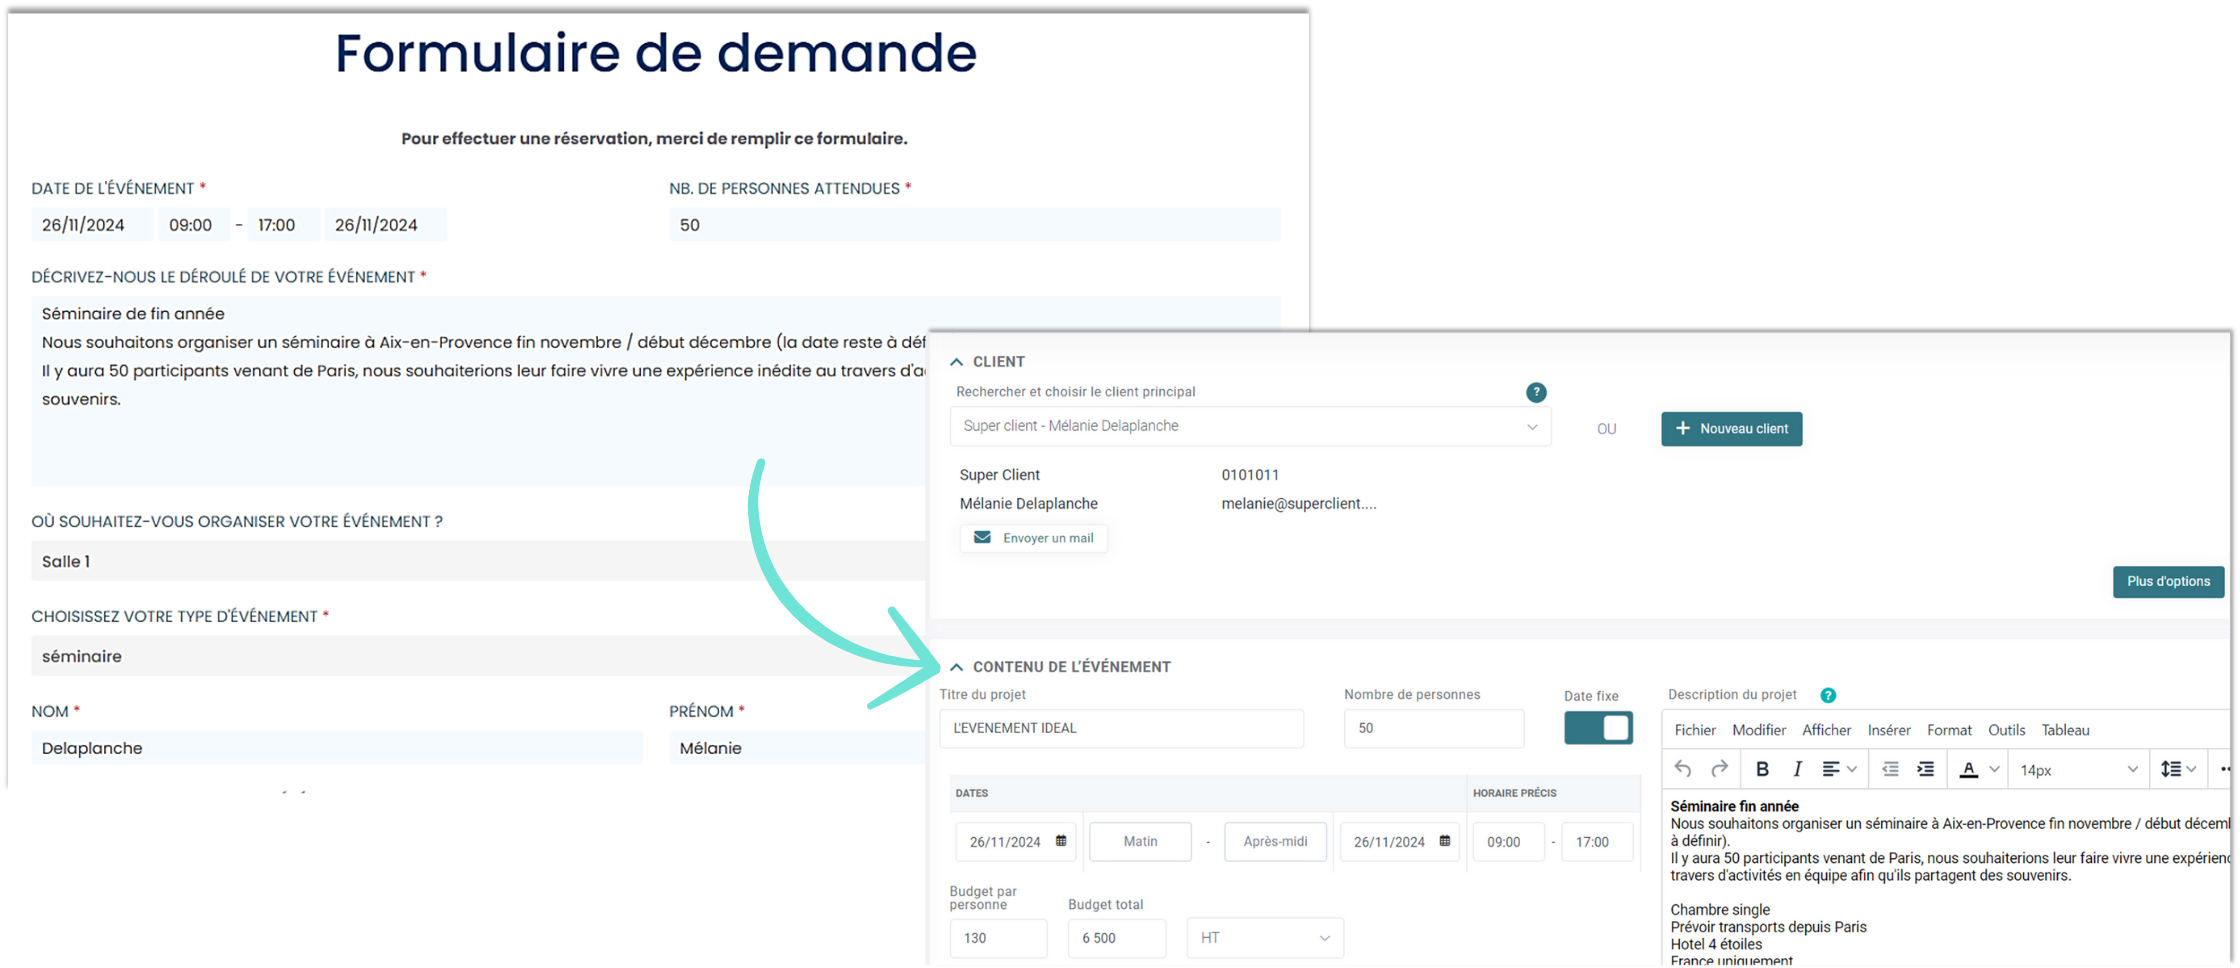This screenshot has width=2240, height=968.
Task: Click the Budget total field 6 500
Action: tap(1117, 938)
